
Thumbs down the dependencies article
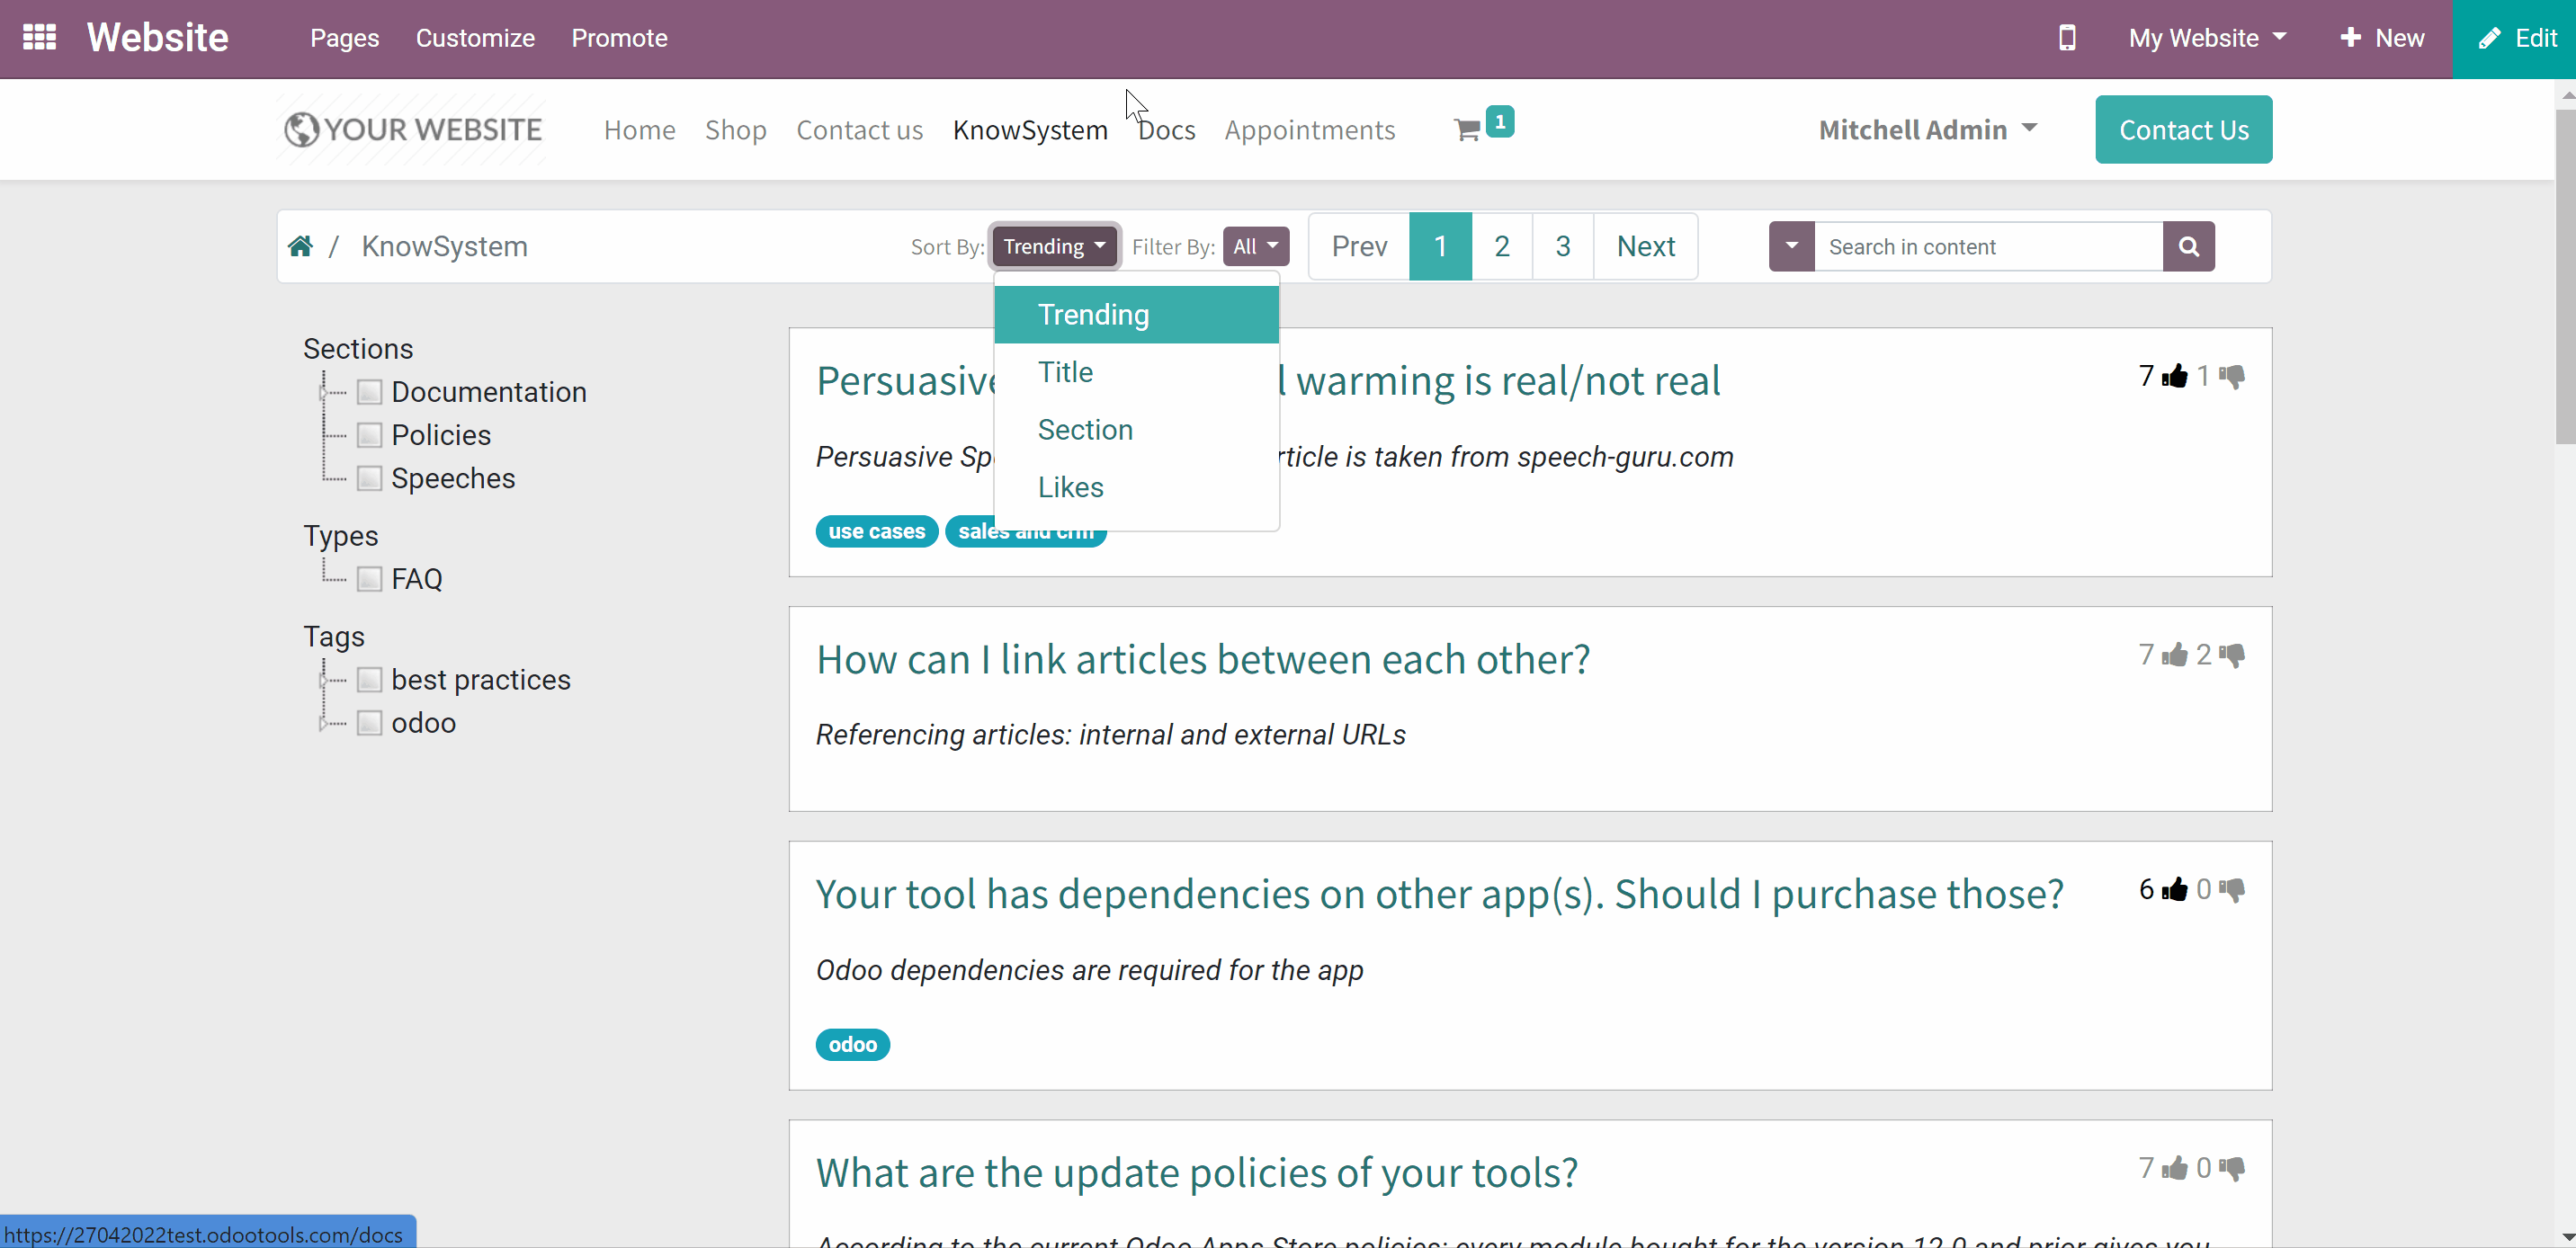point(2232,889)
